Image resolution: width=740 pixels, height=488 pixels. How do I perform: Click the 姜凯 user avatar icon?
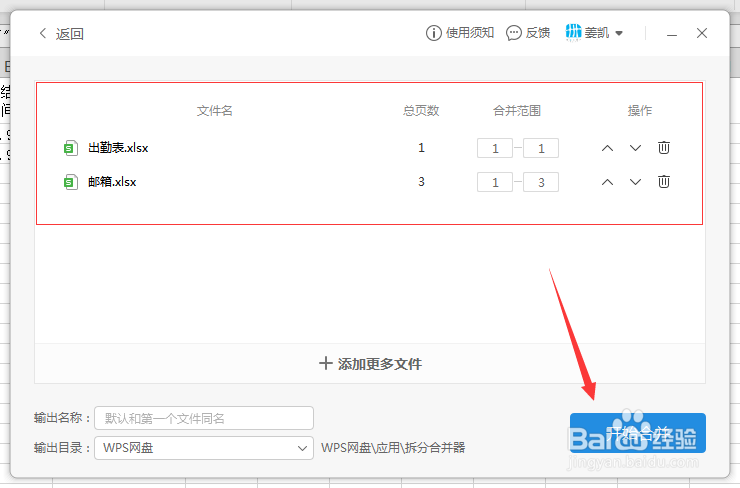[x=573, y=33]
